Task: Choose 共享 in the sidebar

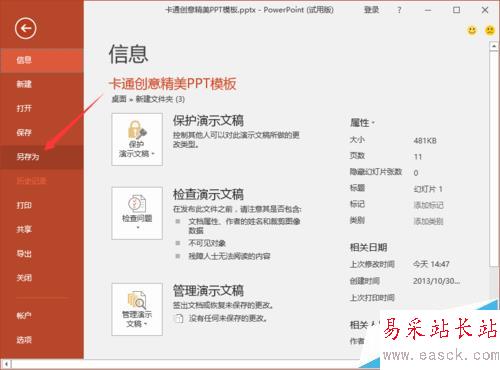Action: point(42,229)
